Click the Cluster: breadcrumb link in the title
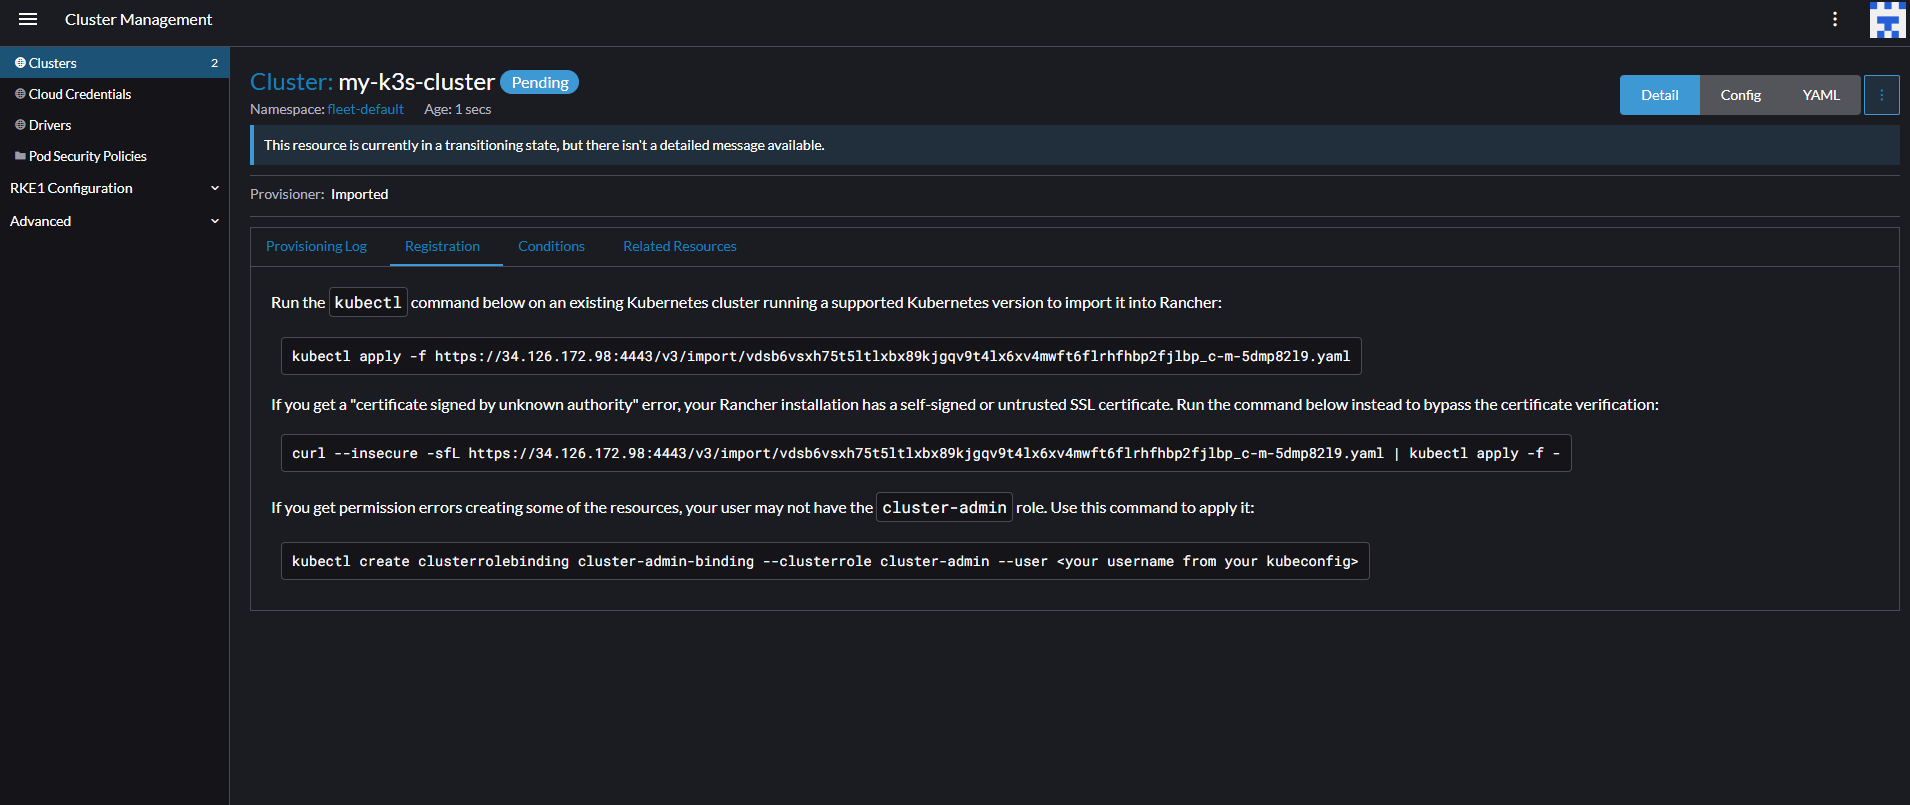This screenshot has width=1910, height=805. tap(291, 82)
